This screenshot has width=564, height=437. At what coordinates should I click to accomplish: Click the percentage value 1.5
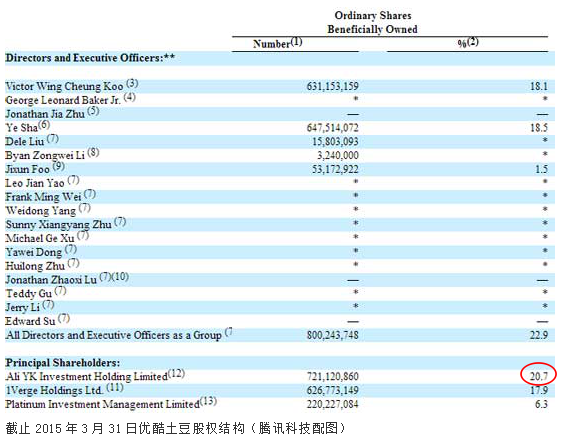(x=541, y=169)
